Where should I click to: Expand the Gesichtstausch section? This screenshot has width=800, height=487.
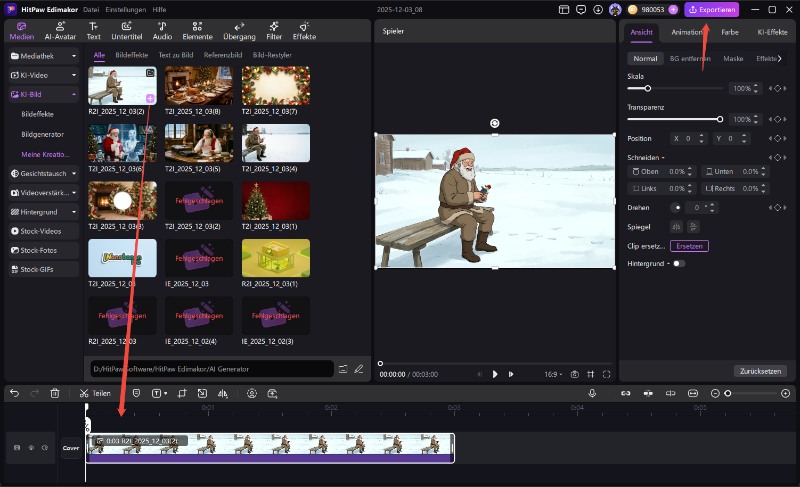pos(43,173)
